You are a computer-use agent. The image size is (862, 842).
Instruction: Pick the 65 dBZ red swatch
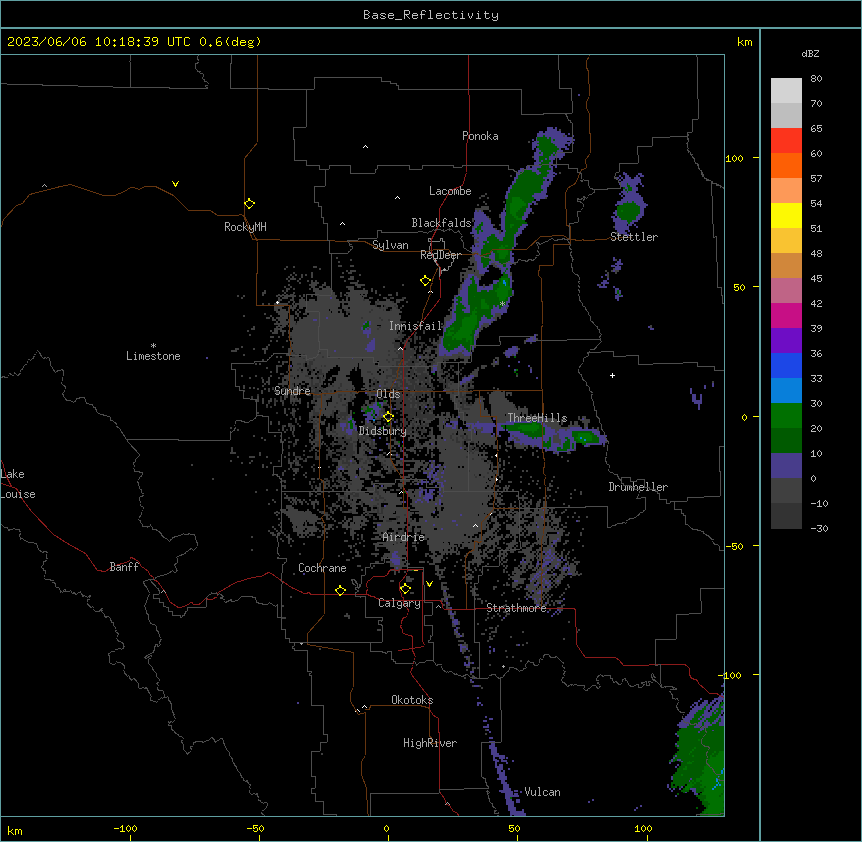(x=786, y=141)
